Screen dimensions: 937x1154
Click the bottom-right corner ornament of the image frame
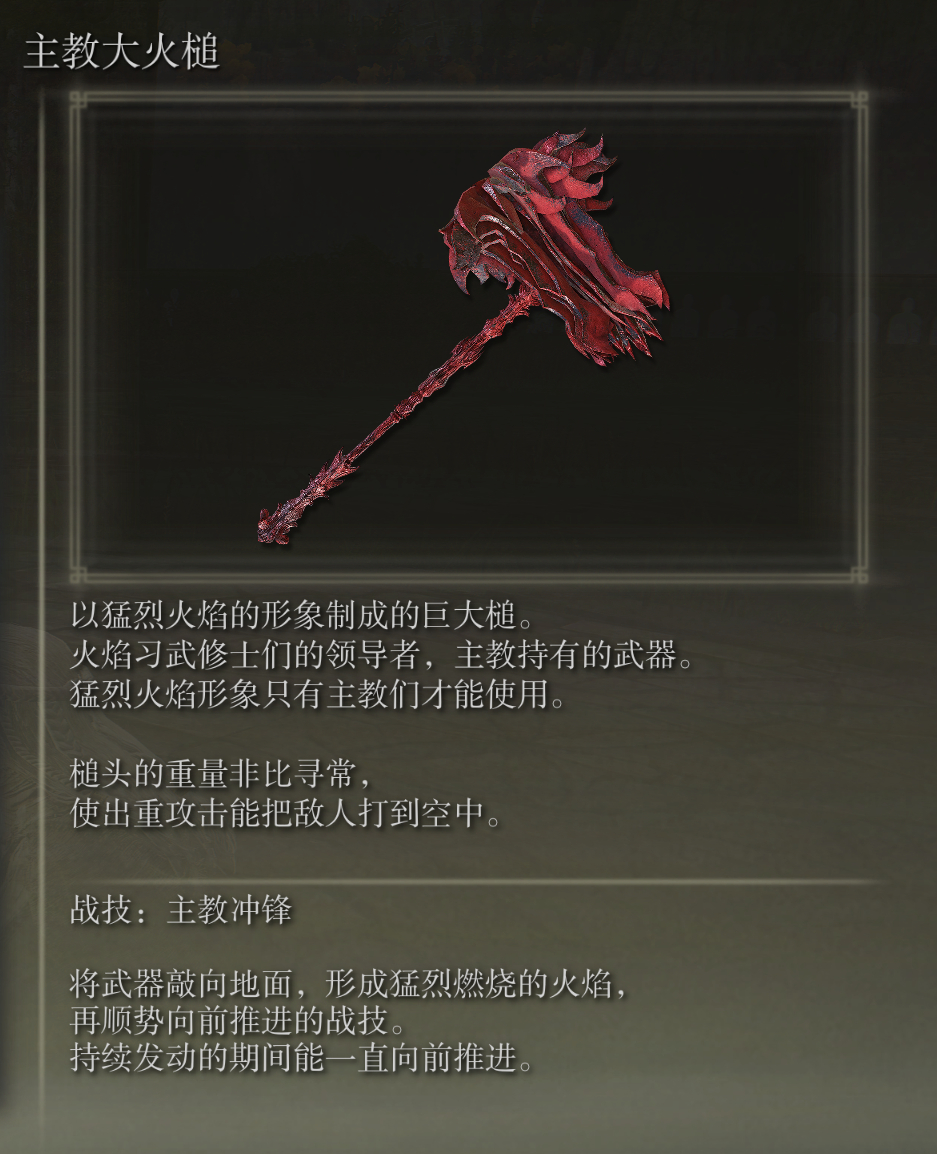point(859,575)
